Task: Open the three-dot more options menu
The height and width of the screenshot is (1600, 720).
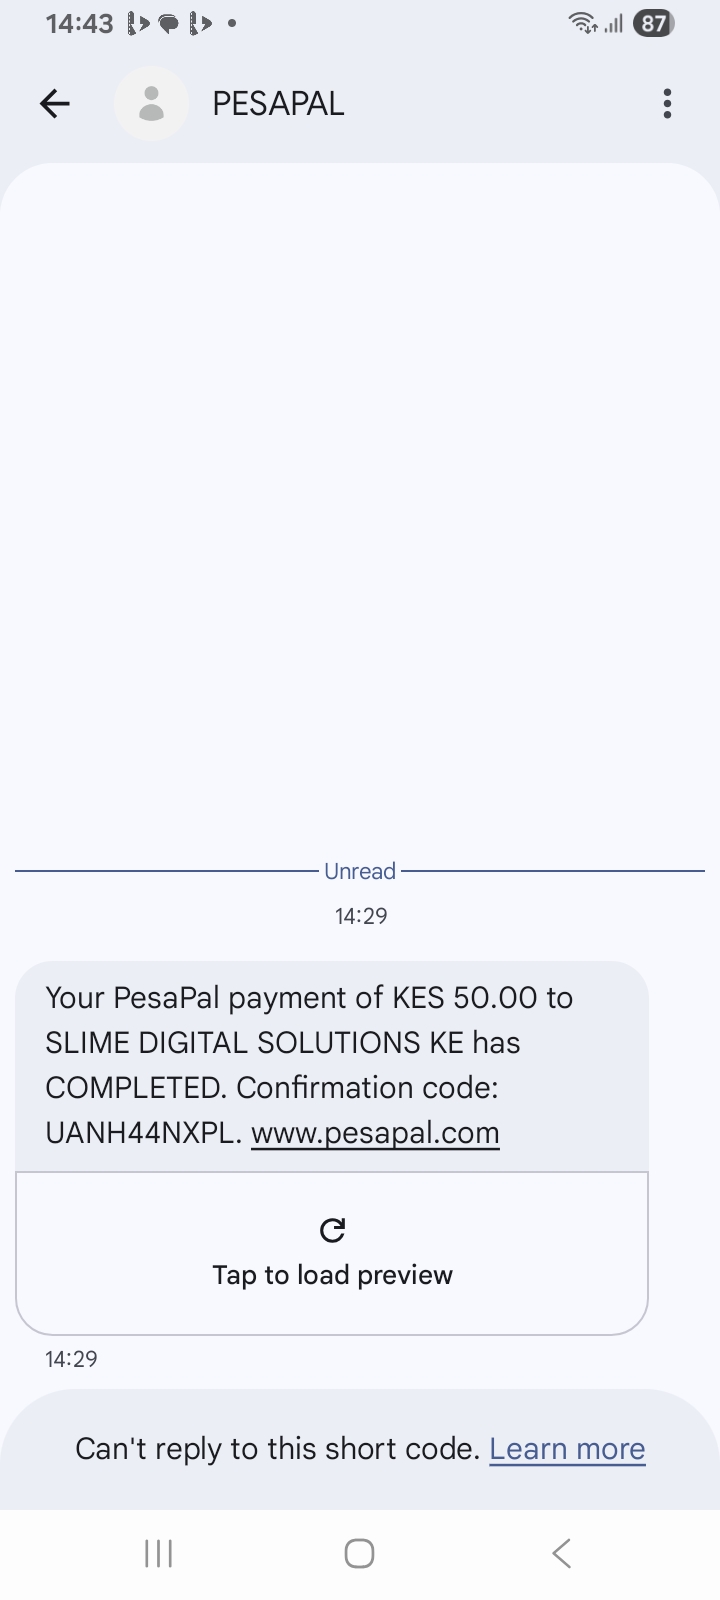Action: (667, 103)
